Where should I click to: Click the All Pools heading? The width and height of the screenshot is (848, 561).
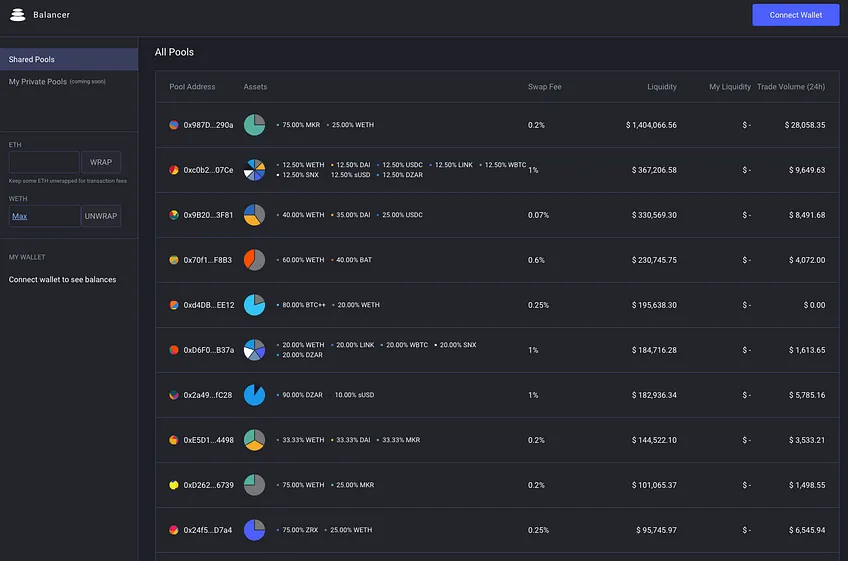point(174,52)
